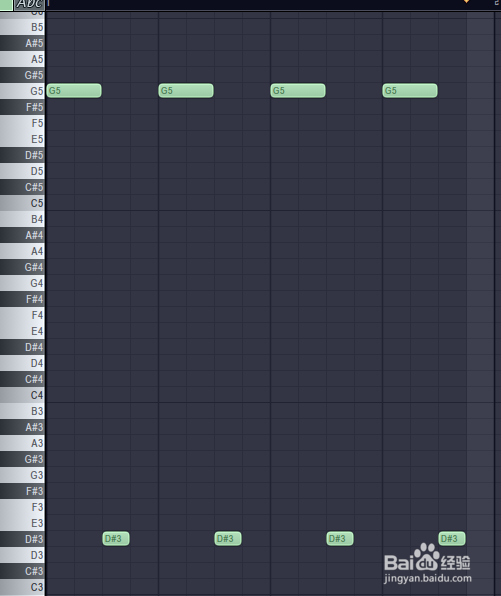The height and width of the screenshot is (596, 501).
Task: Select the second D#3 note block
Action: 228,539
